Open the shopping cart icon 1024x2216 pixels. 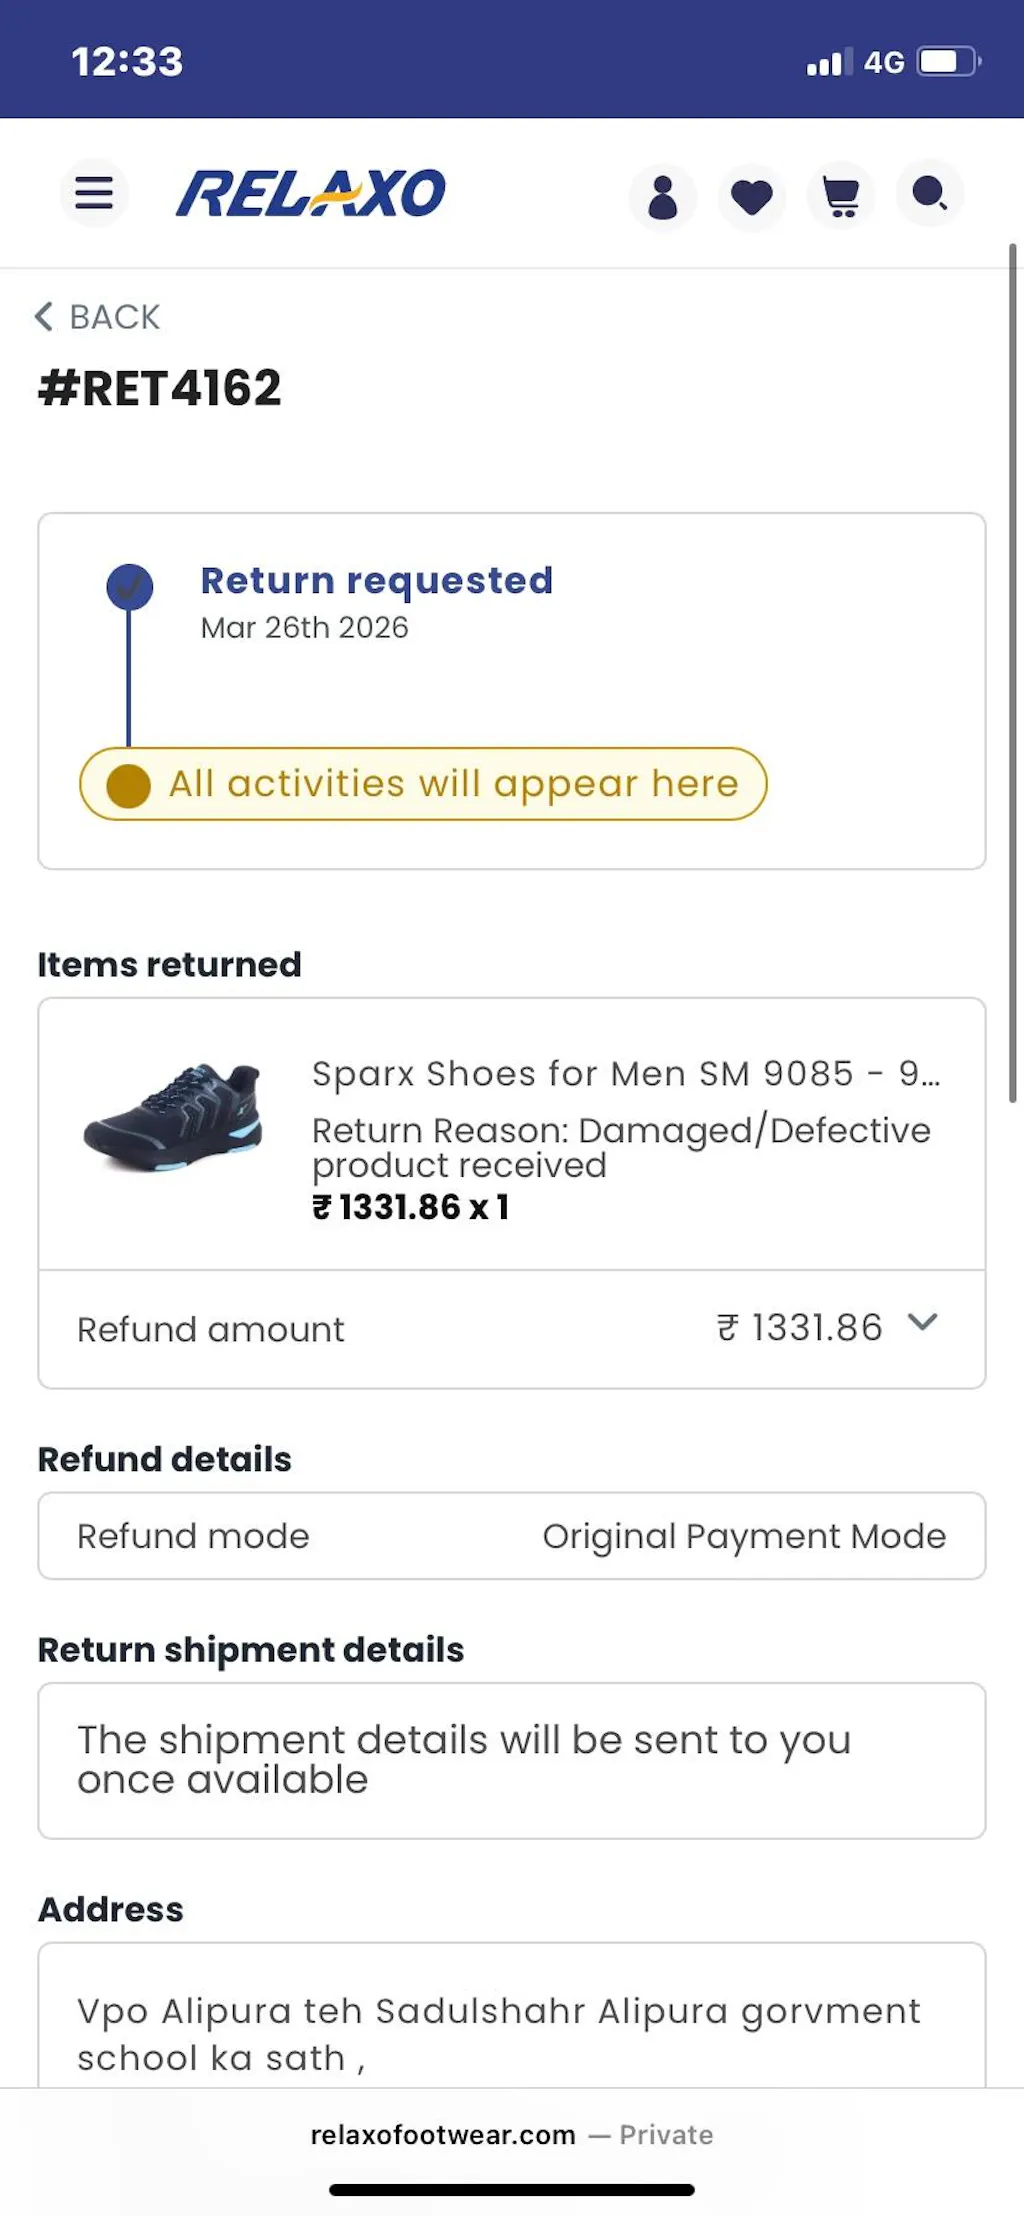tap(841, 196)
